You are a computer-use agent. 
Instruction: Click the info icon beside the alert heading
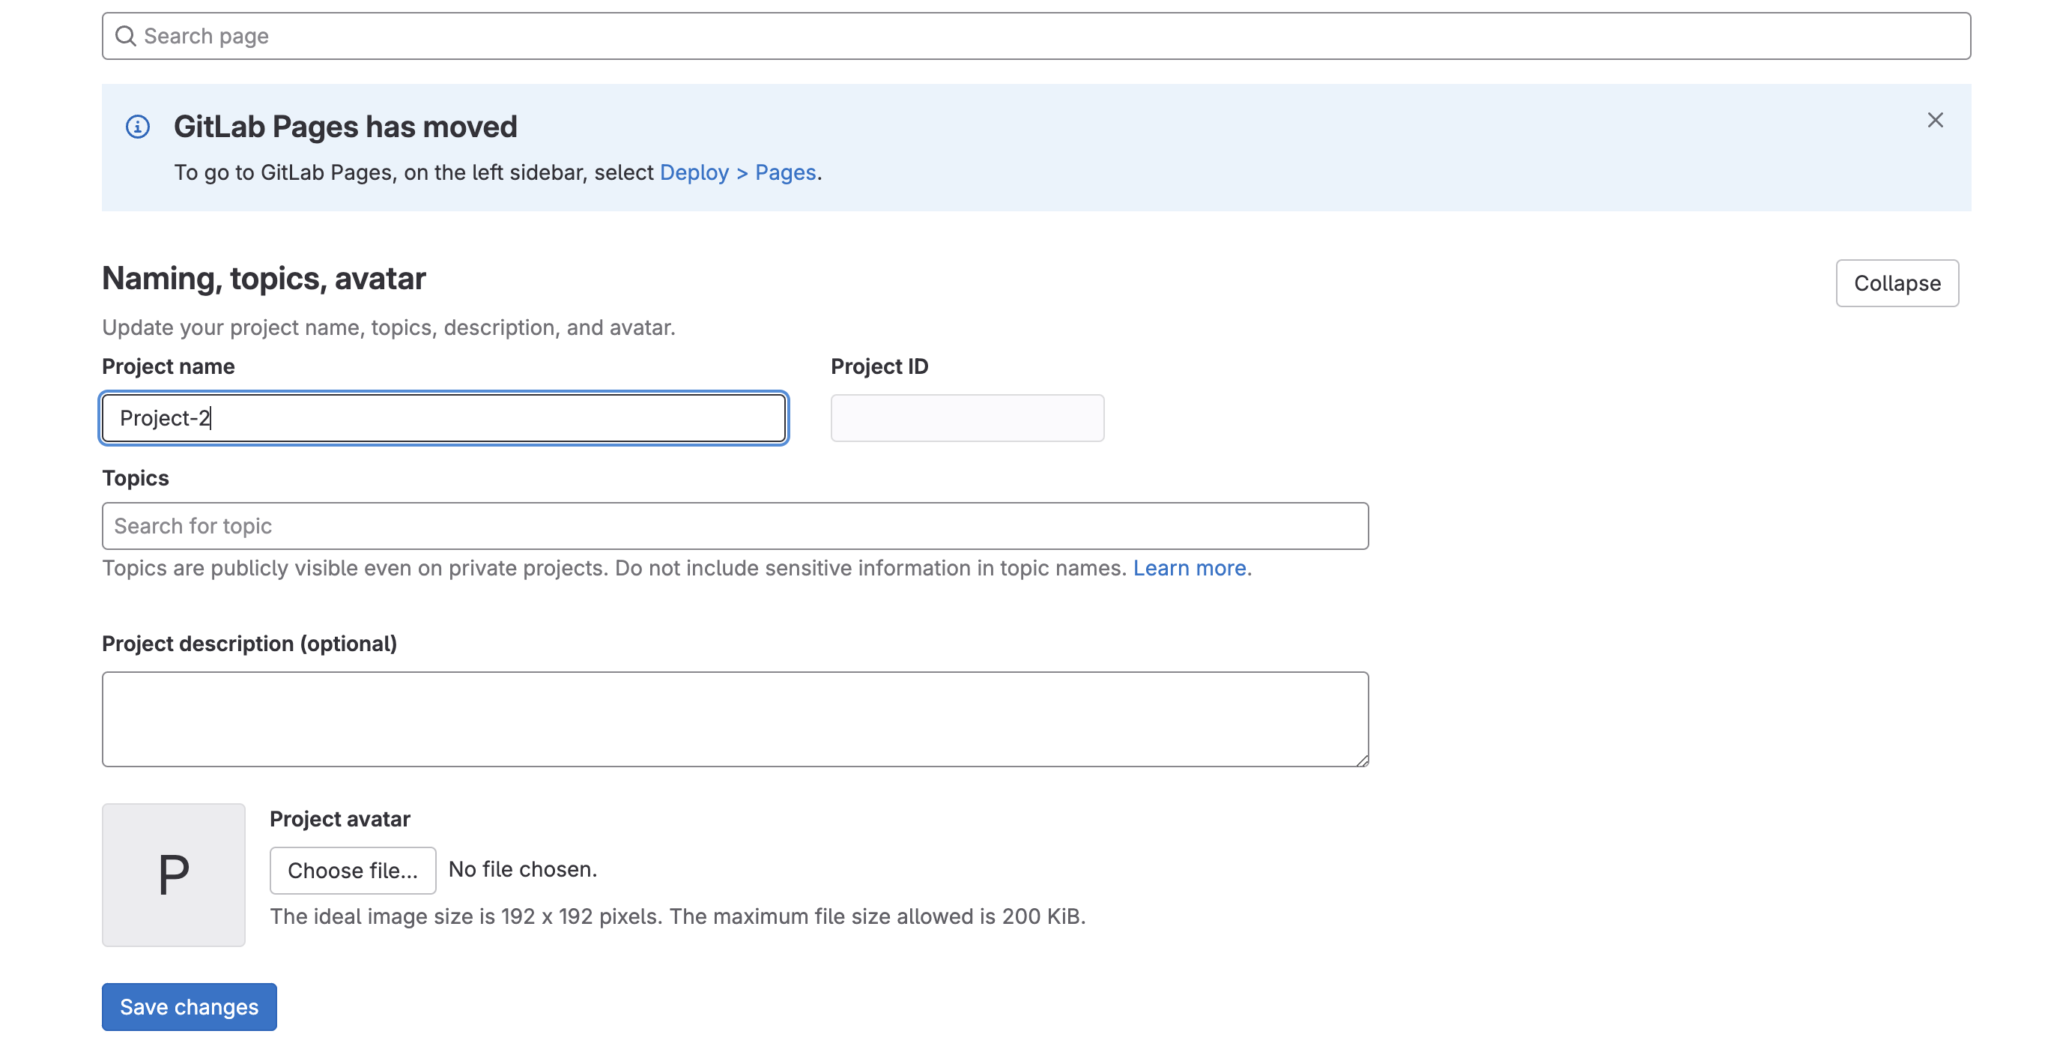pyautogui.click(x=137, y=127)
